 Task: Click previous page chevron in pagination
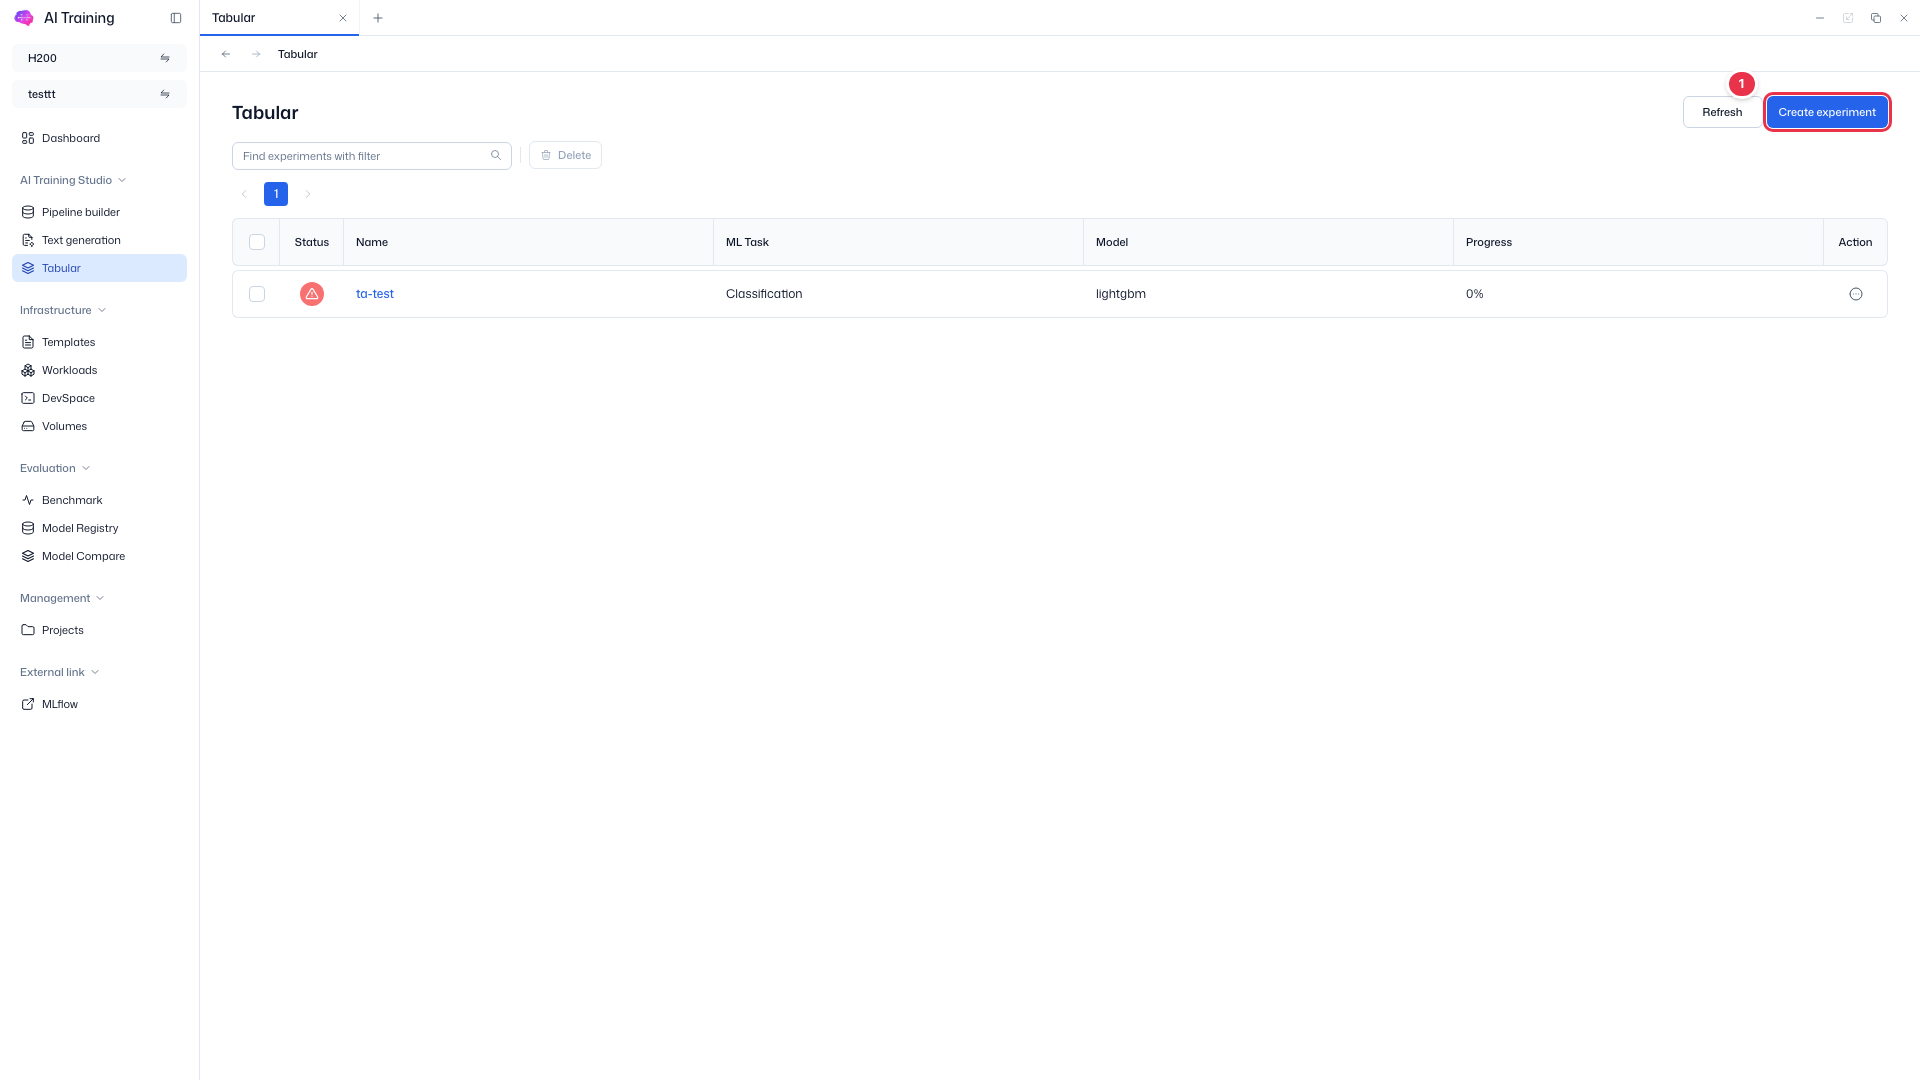(244, 194)
